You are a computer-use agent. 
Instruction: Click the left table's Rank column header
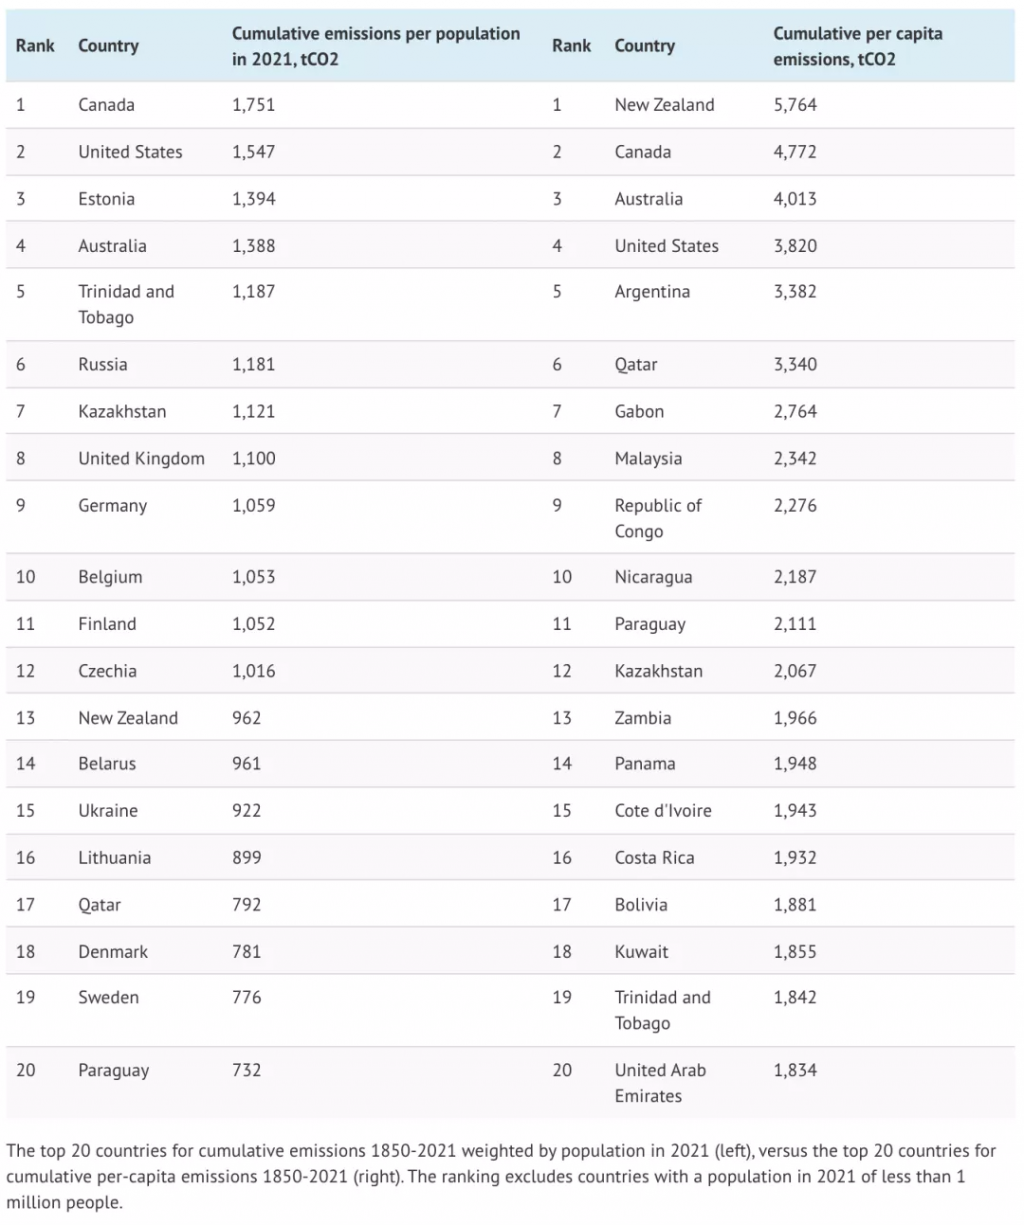pyautogui.click(x=35, y=46)
